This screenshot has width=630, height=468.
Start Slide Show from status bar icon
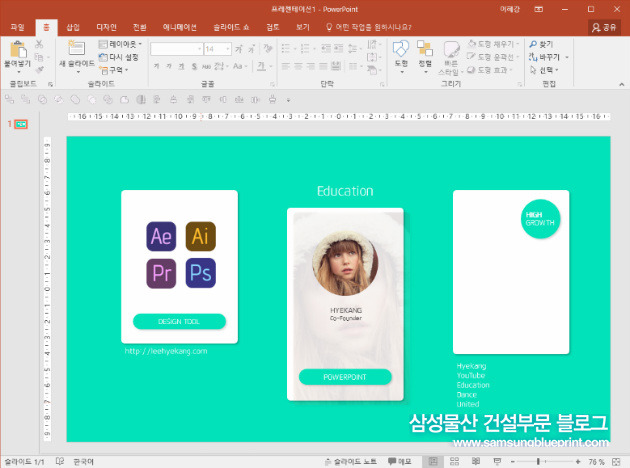497,461
